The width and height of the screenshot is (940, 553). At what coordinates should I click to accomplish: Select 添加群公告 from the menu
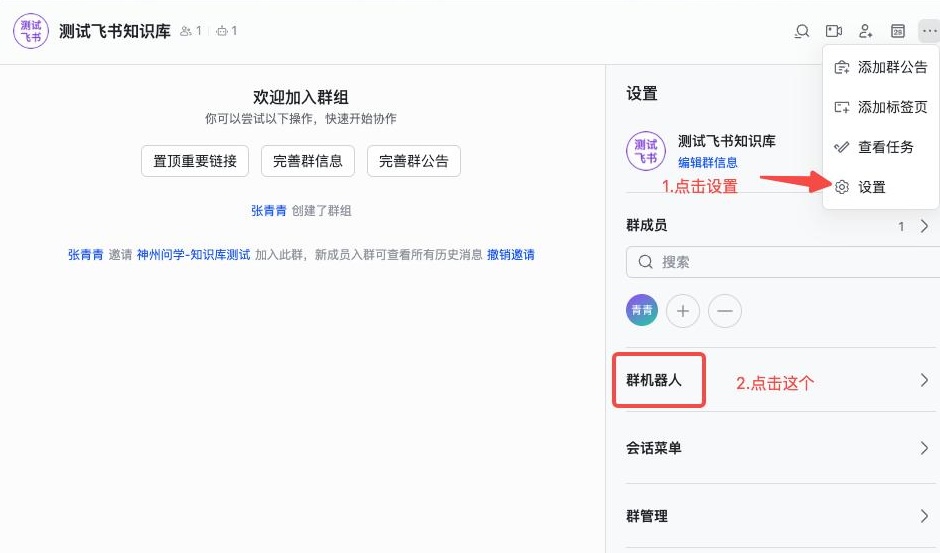(x=881, y=67)
